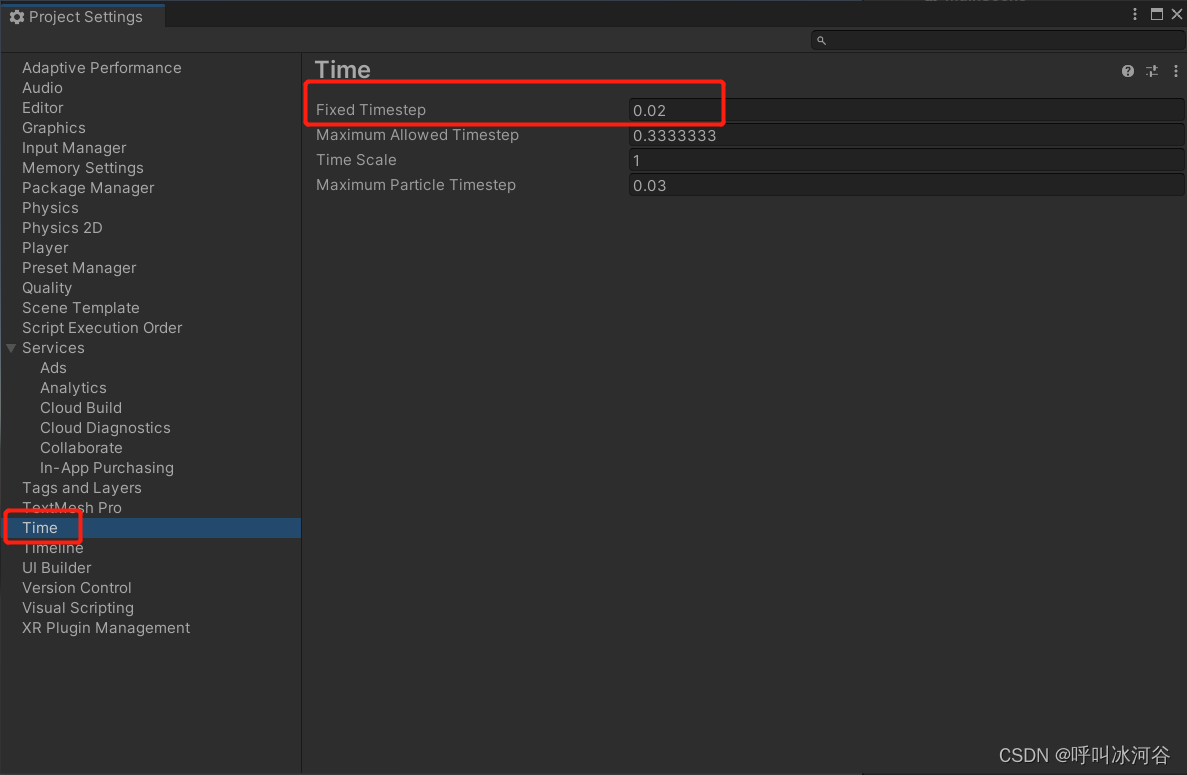The width and height of the screenshot is (1187, 775).
Task: Open Graphics settings
Action: (54, 128)
